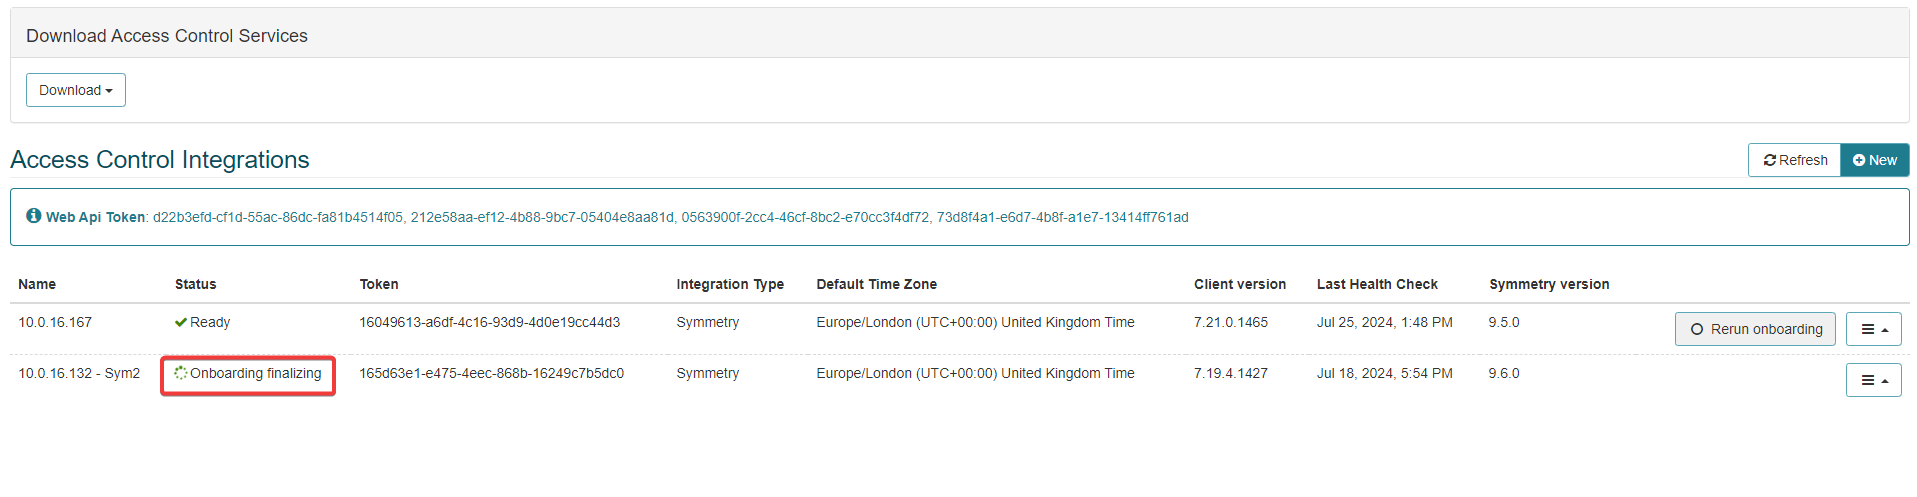This screenshot has height=497, width=1917.
Task: Click the Name column header
Action: tap(37, 284)
